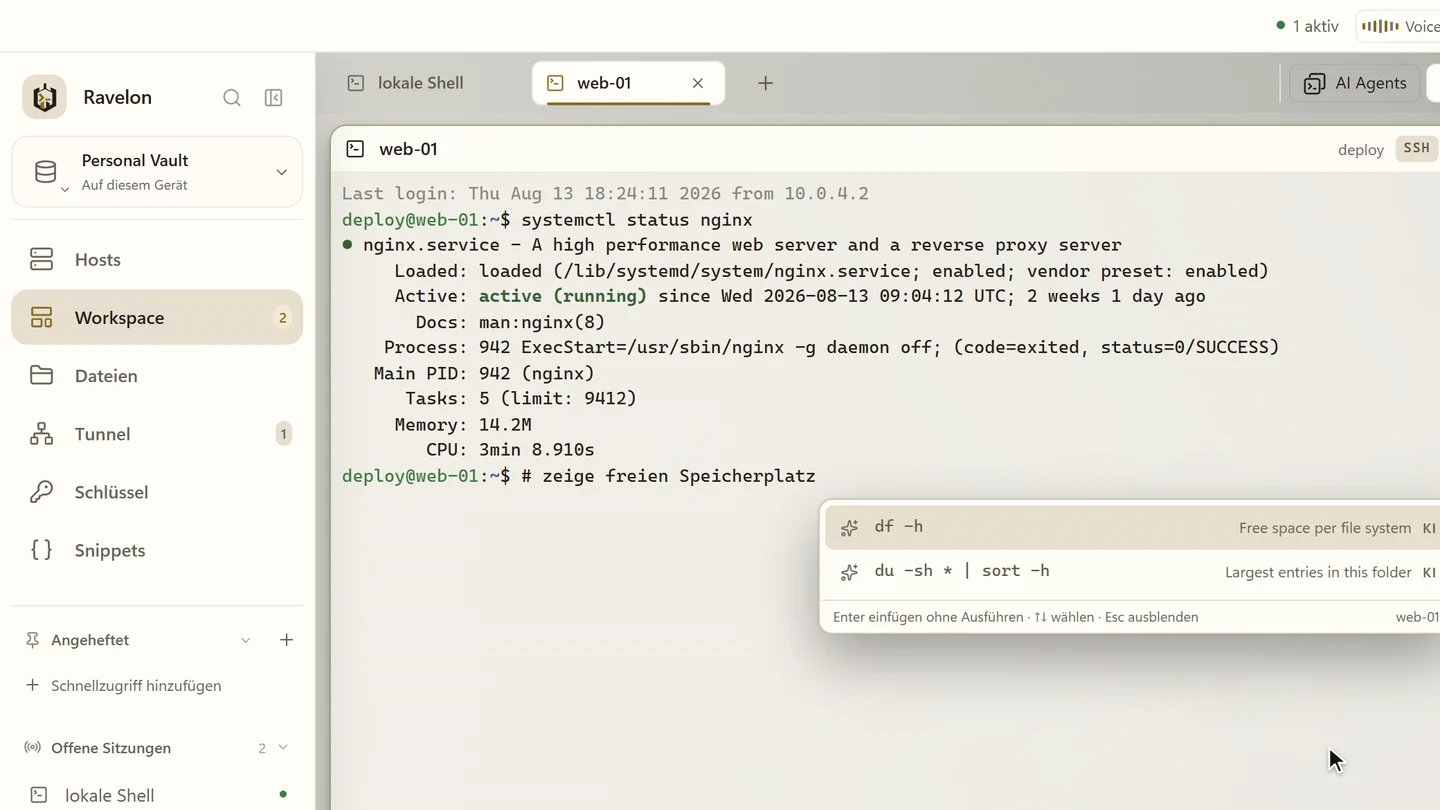The image size is (1440, 810).
Task: Click the suggestion hint 'Enter einfügen ohne Ausführen'
Action: tap(928, 617)
